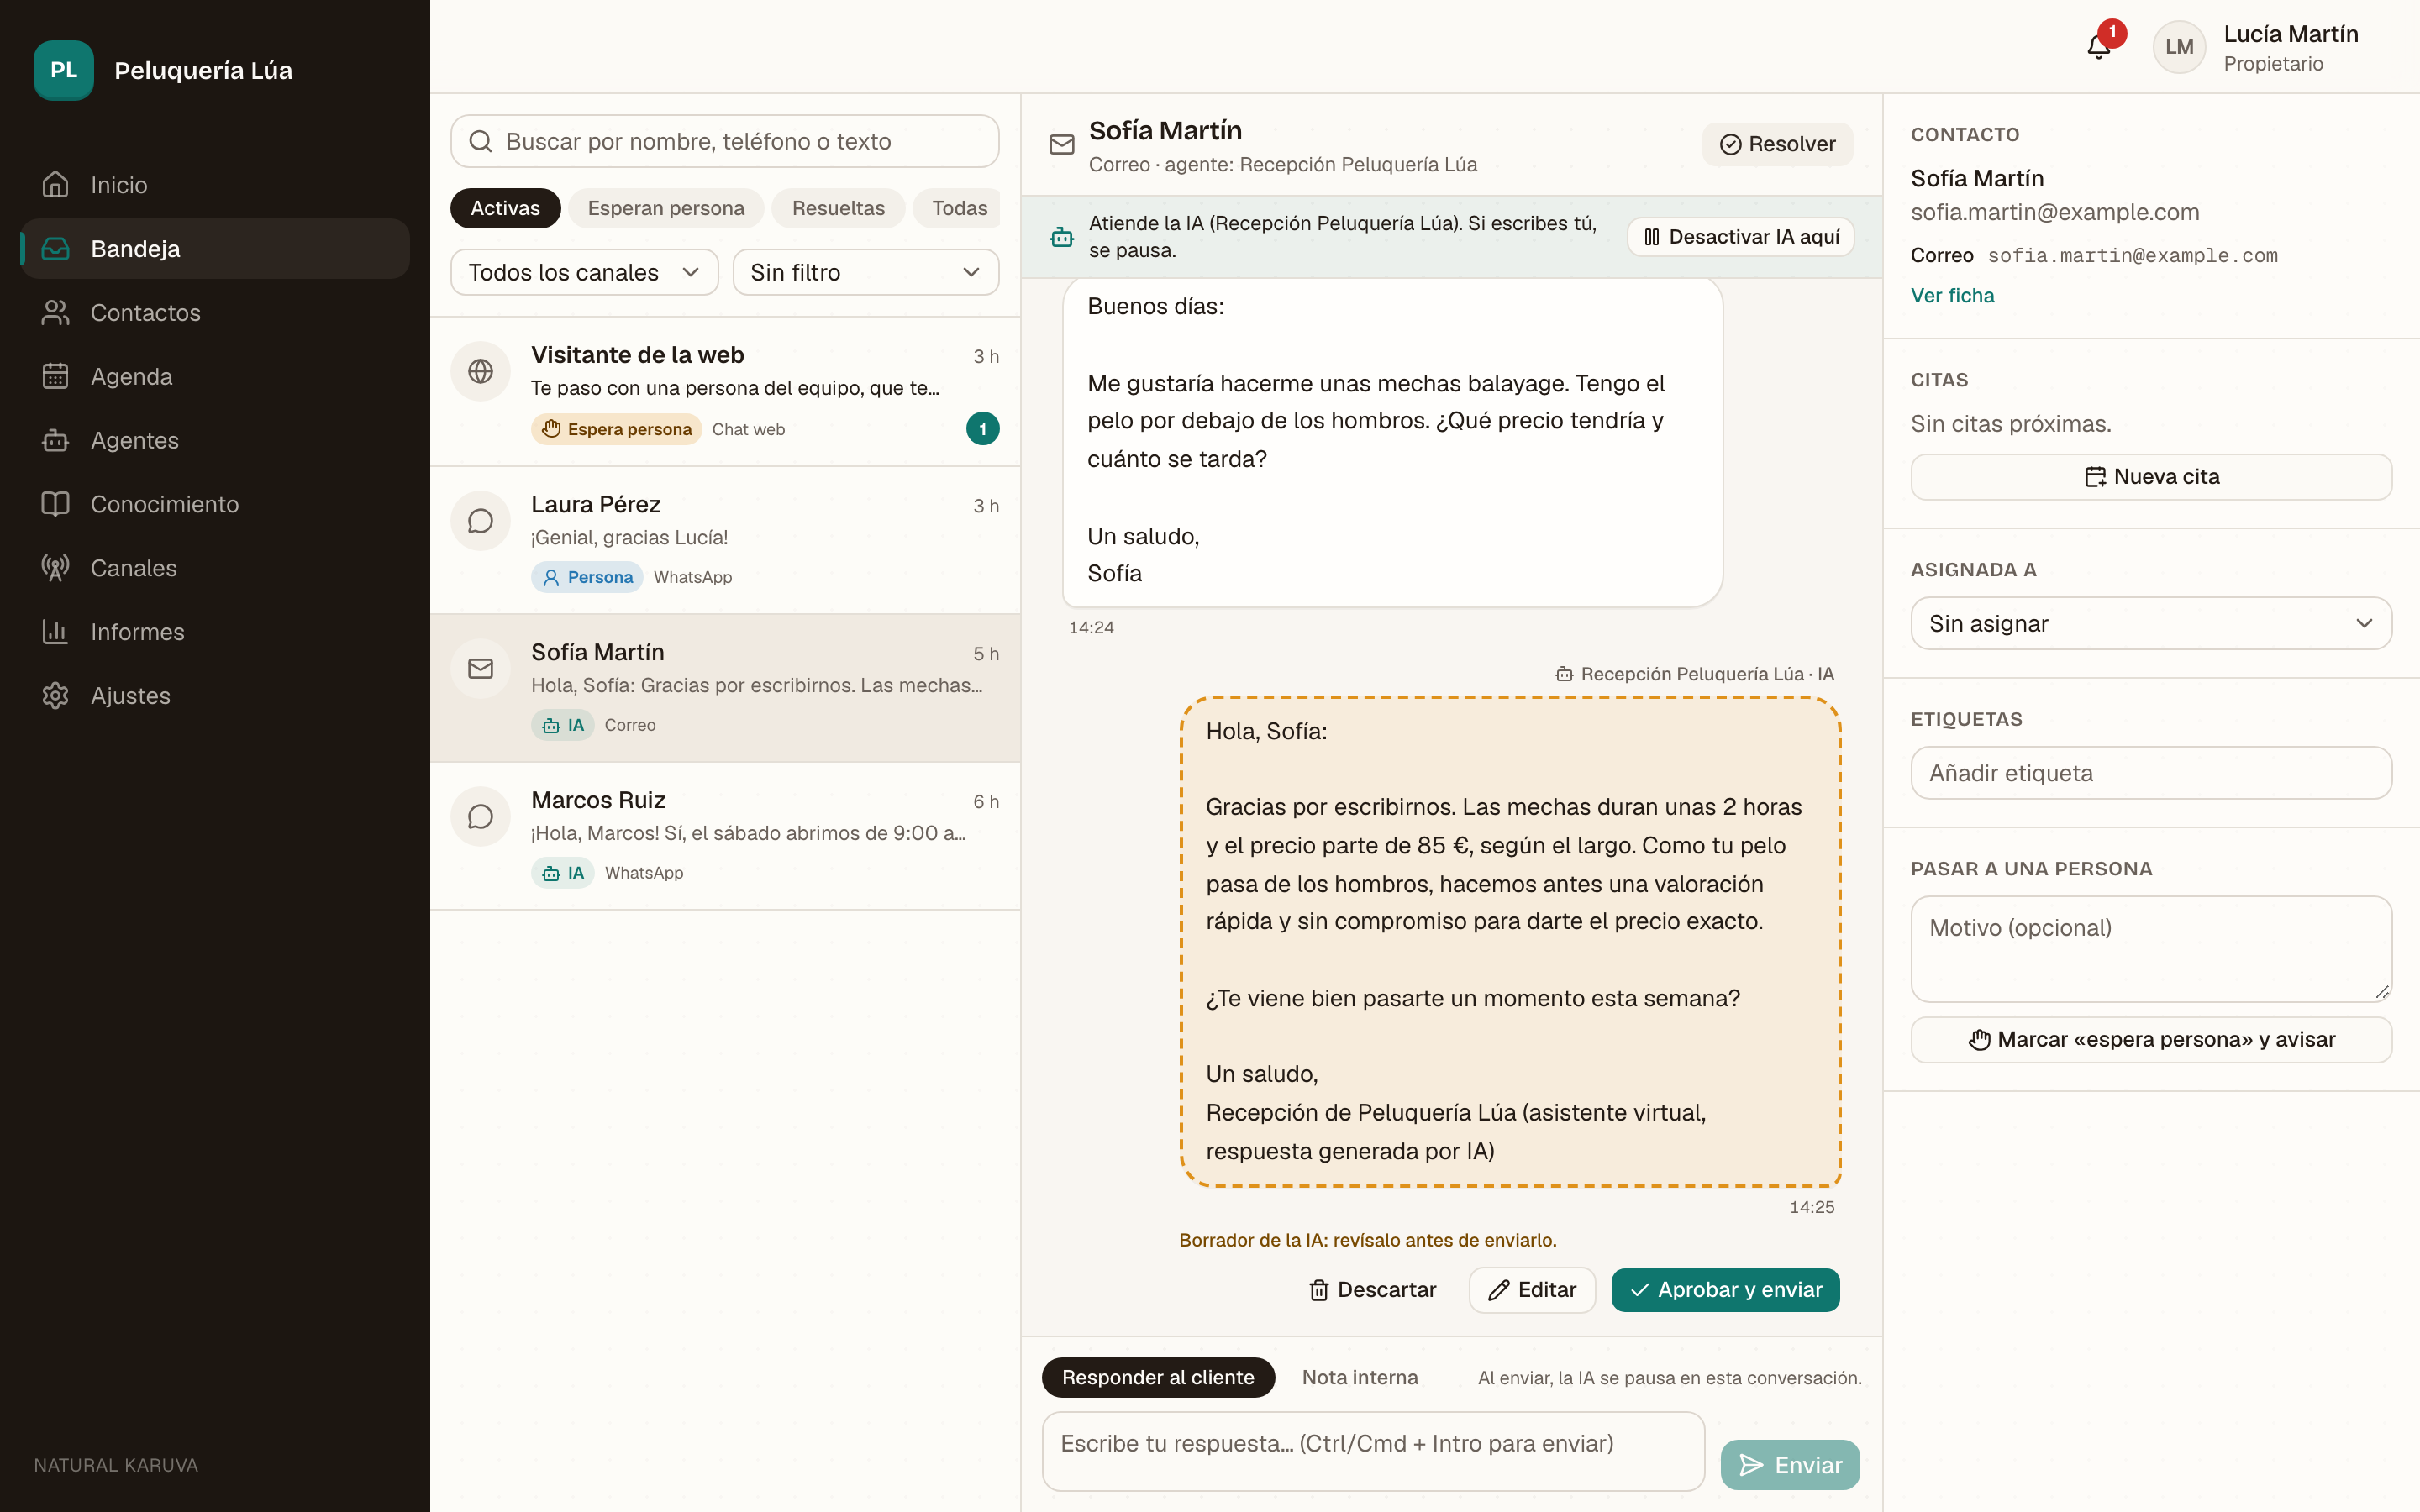Show Todas conversations tab
This screenshot has height=1512, width=2420.
[x=959, y=208]
